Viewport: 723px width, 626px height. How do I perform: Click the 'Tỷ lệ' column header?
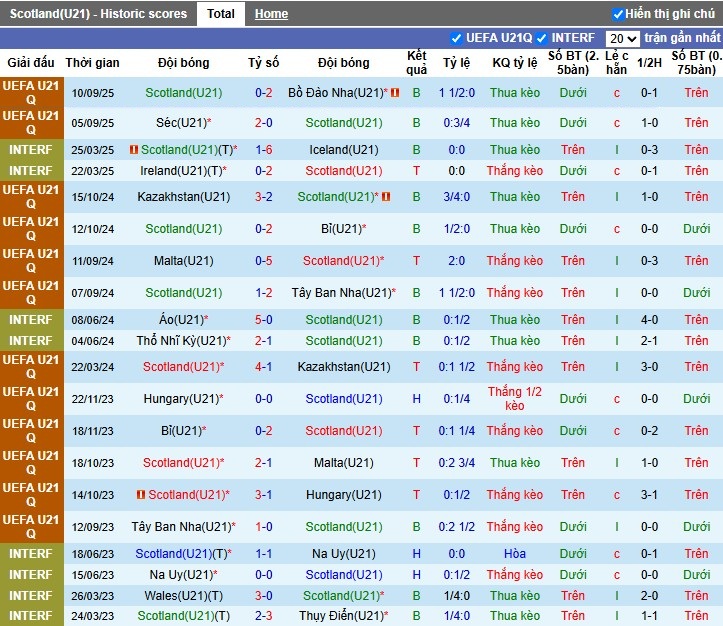[x=456, y=62]
